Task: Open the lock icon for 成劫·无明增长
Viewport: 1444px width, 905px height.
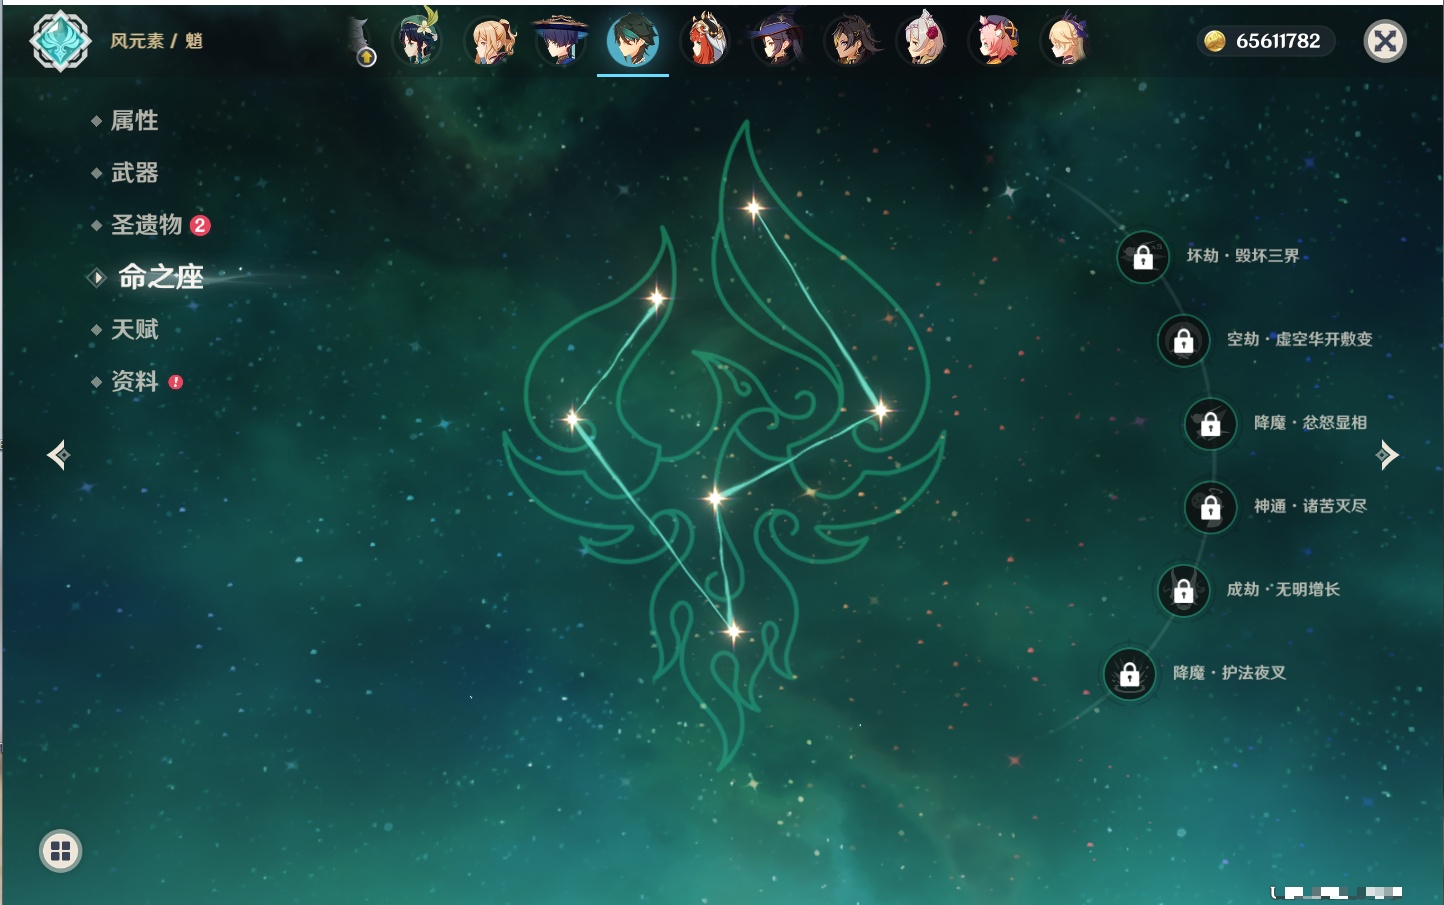Action: pyautogui.click(x=1183, y=590)
